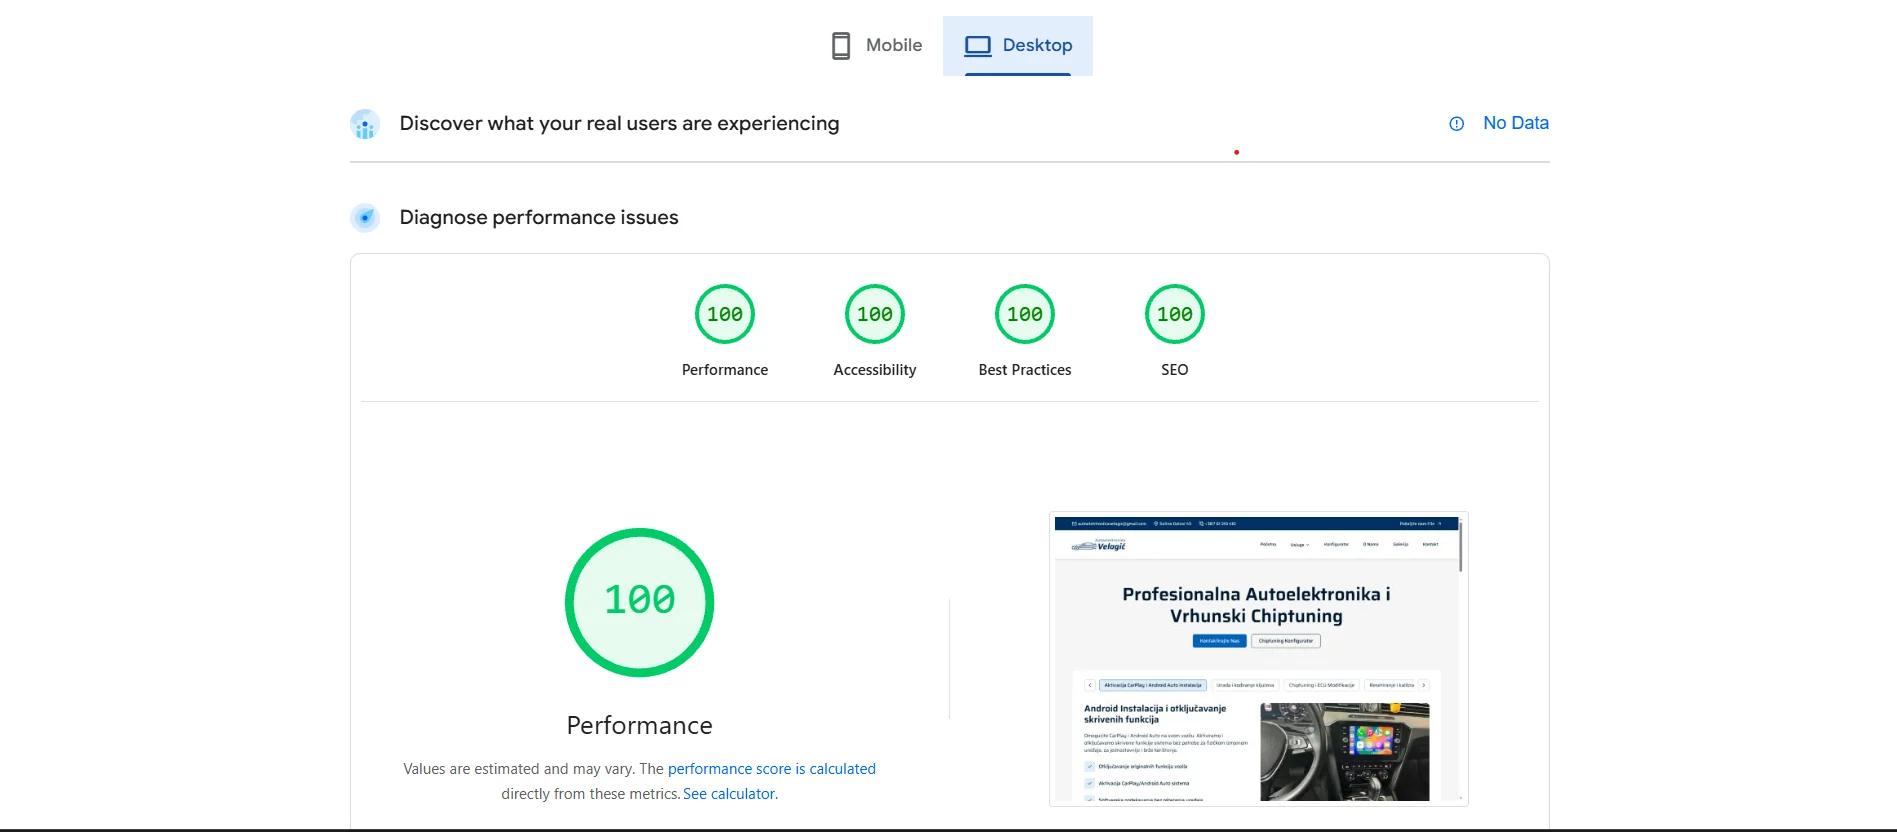Click the 'SEO' label text

pyautogui.click(x=1175, y=370)
